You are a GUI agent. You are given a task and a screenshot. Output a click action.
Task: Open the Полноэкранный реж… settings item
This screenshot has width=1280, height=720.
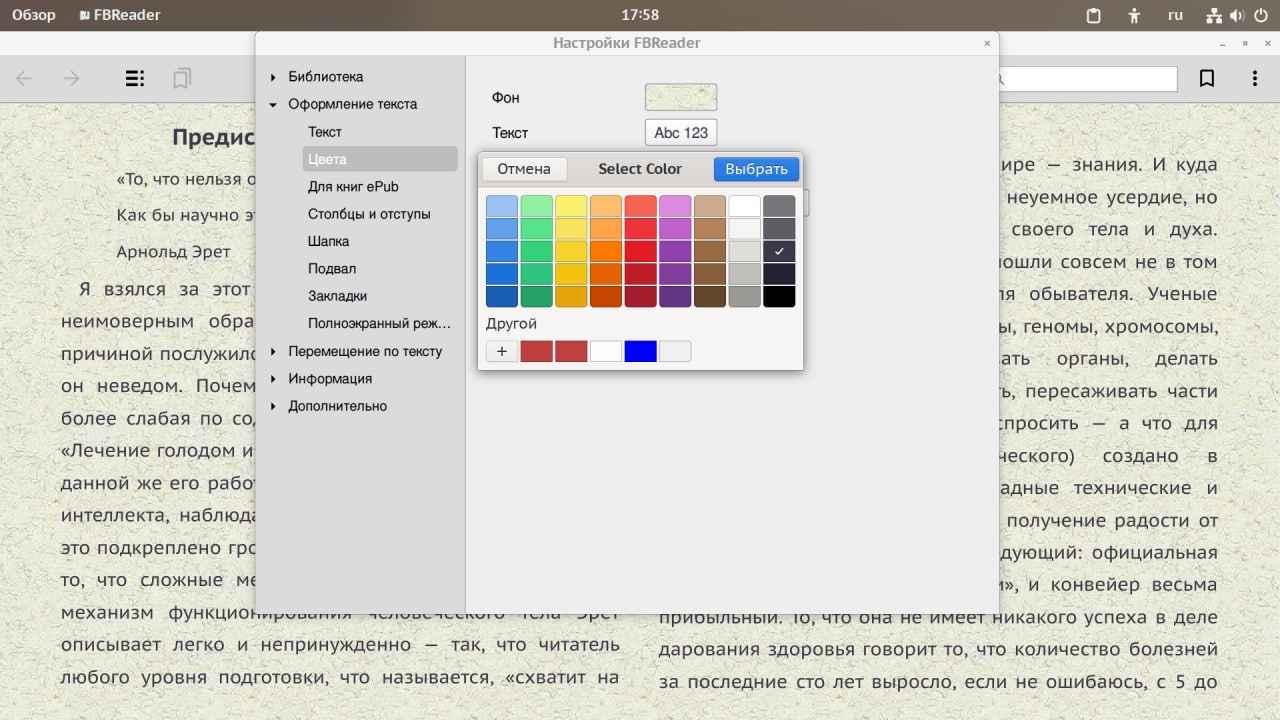pos(380,324)
